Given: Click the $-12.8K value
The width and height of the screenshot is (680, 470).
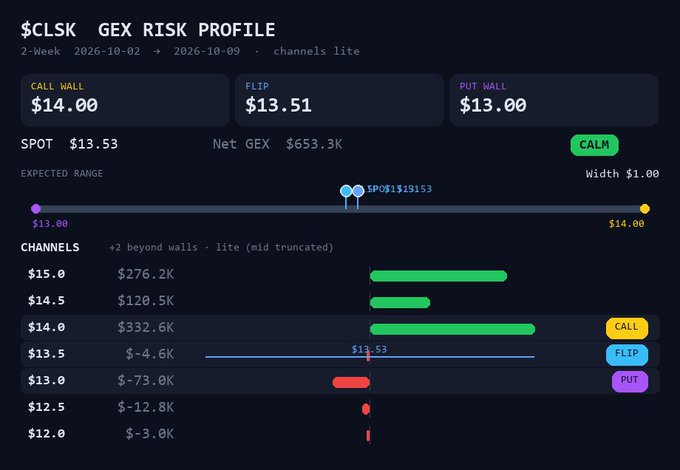Looking at the screenshot, I should pyautogui.click(x=146, y=407).
